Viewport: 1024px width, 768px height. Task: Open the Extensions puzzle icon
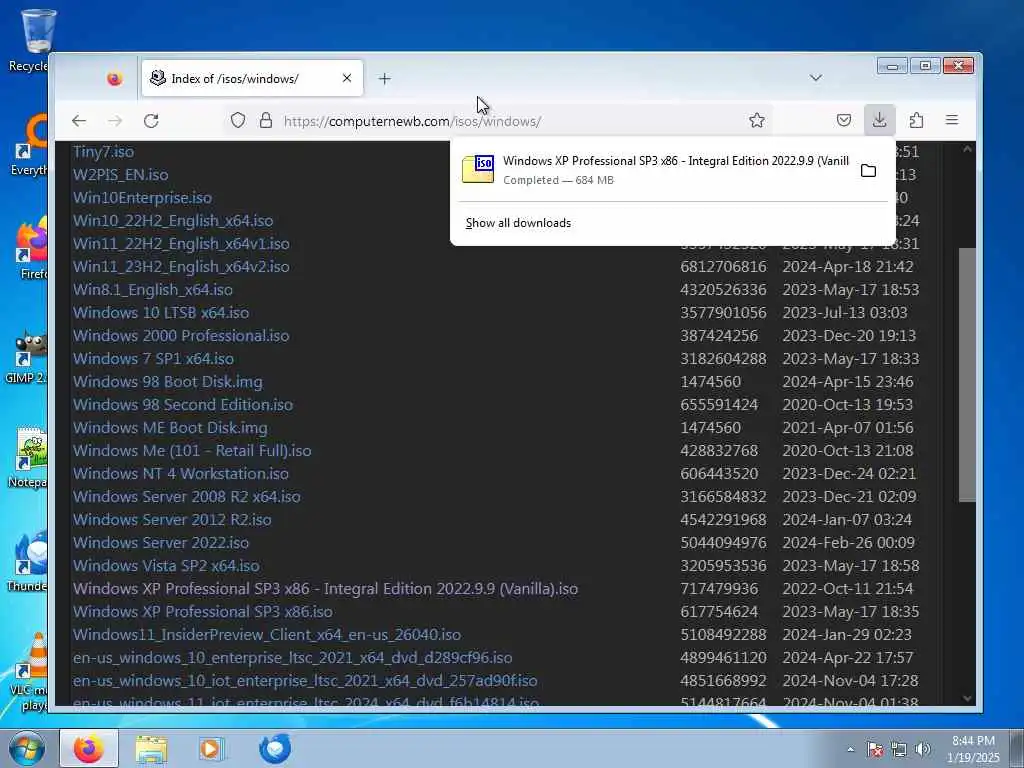(x=916, y=120)
